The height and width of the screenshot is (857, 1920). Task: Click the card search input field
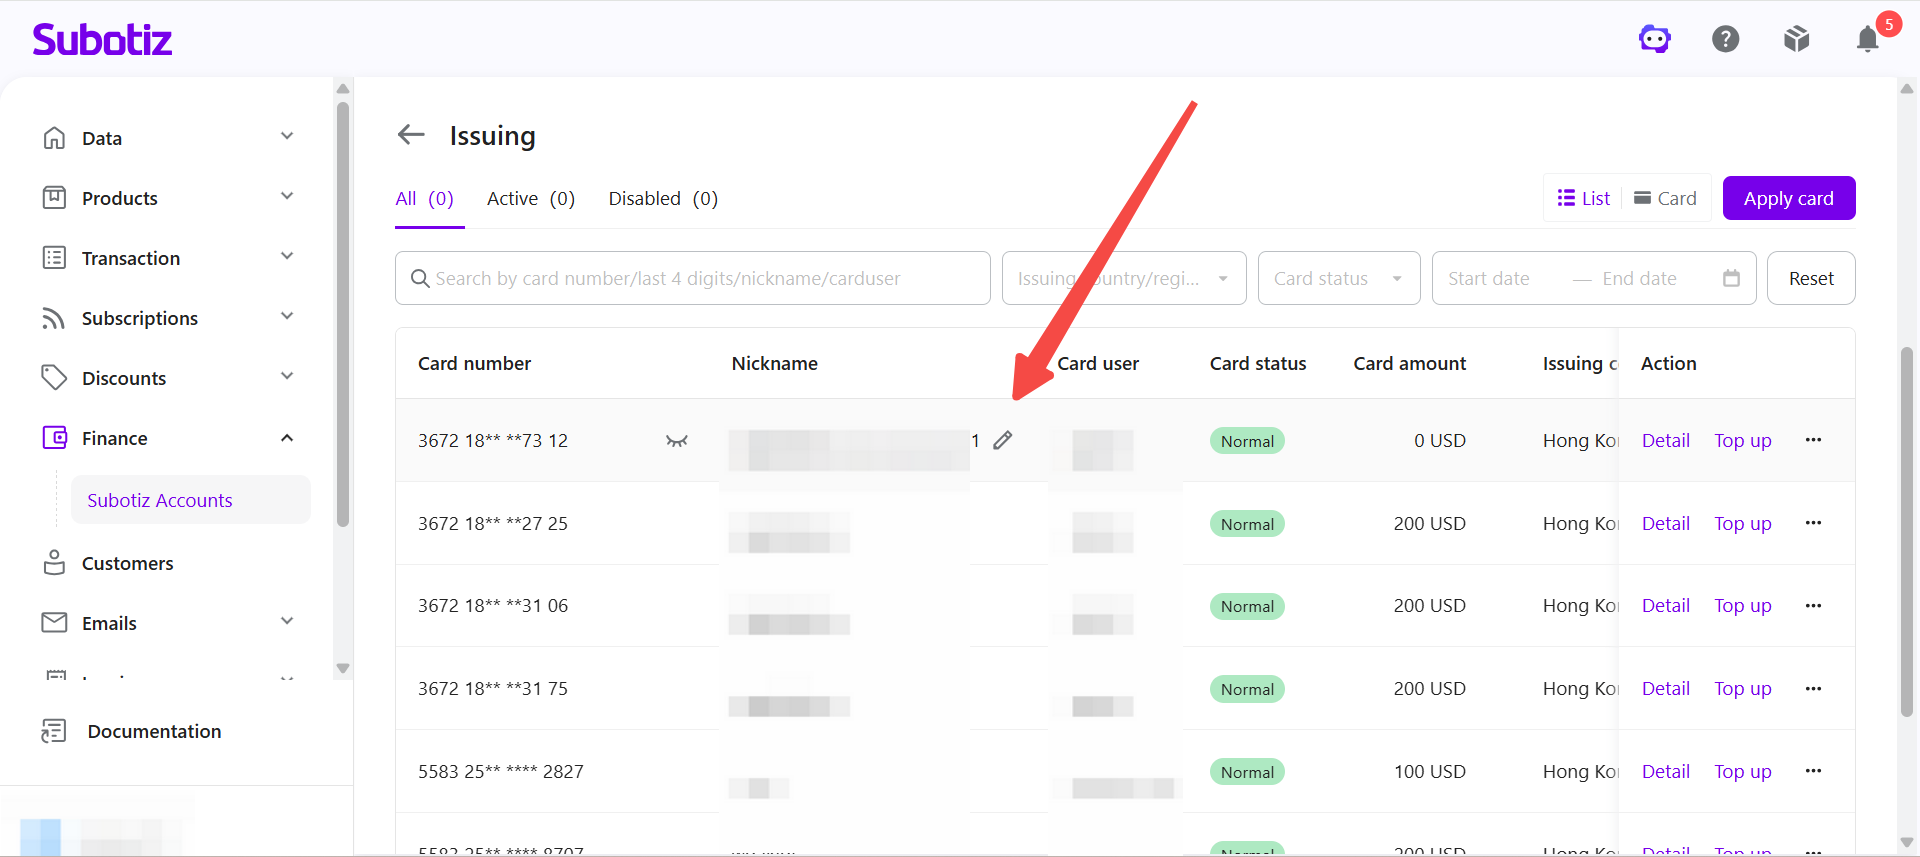(693, 278)
